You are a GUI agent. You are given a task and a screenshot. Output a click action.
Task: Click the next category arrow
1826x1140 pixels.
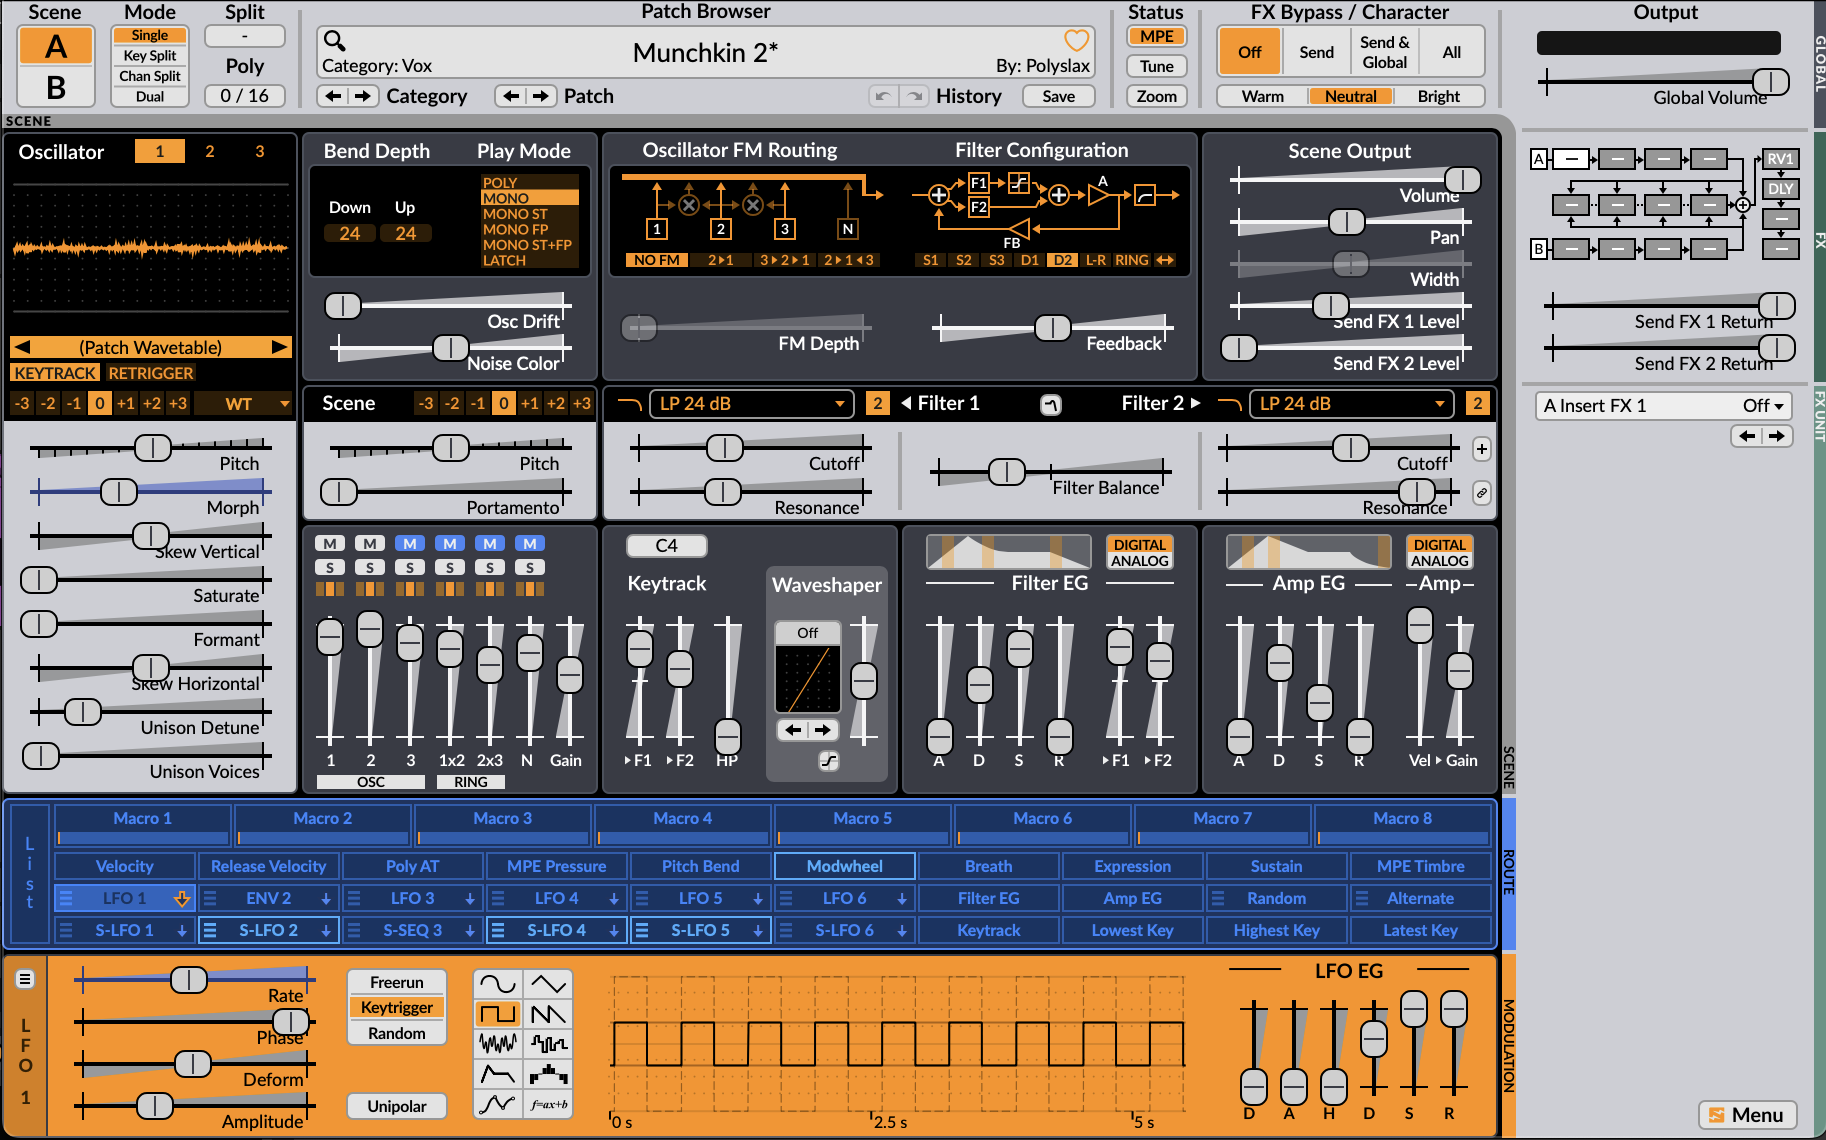point(363,96)
